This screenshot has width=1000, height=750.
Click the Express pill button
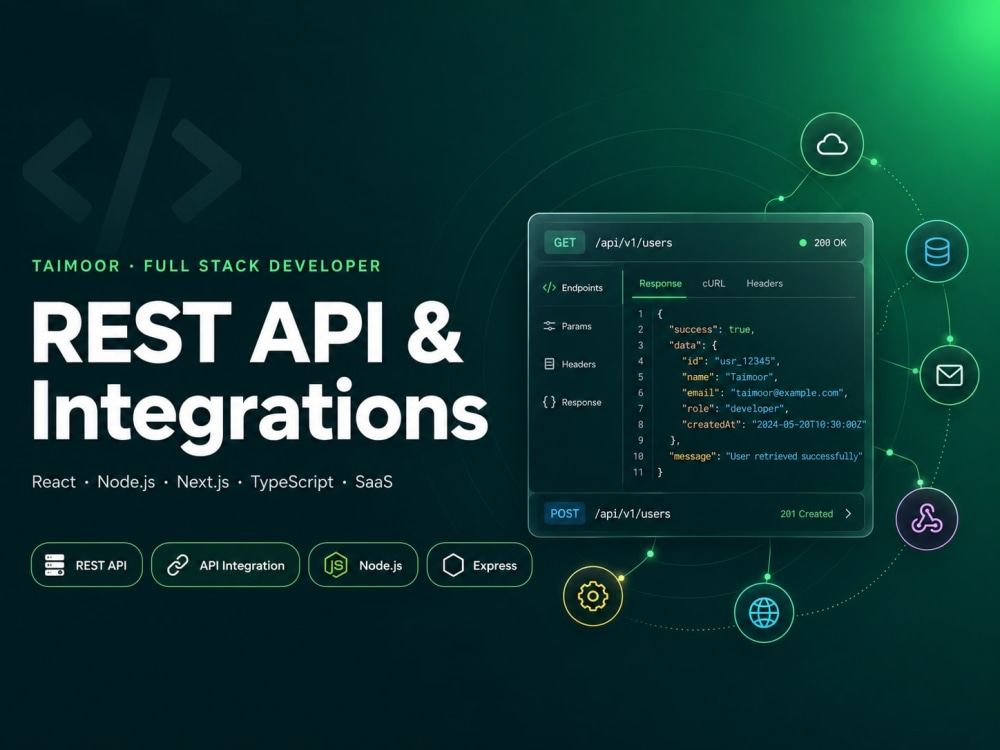coord(479,565)
